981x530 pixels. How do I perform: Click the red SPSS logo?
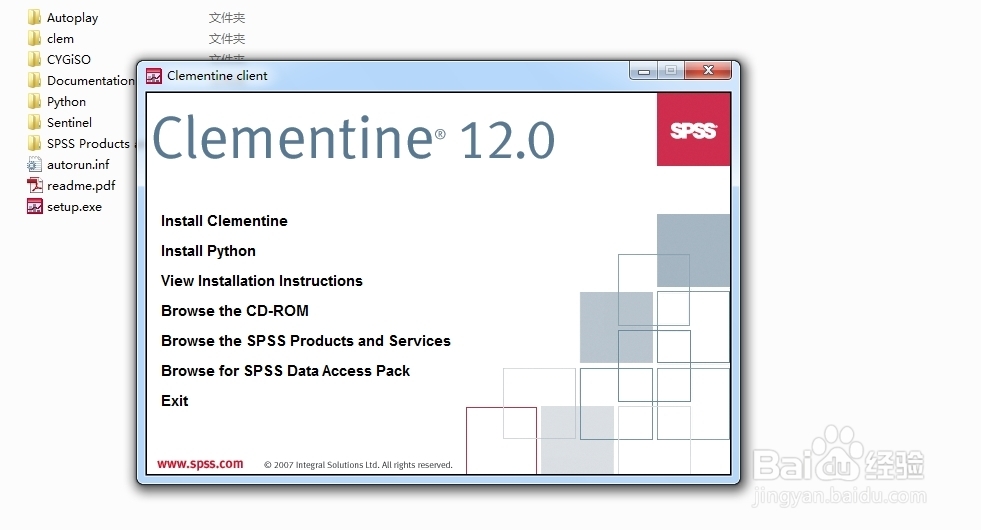[x=693, y=130]
